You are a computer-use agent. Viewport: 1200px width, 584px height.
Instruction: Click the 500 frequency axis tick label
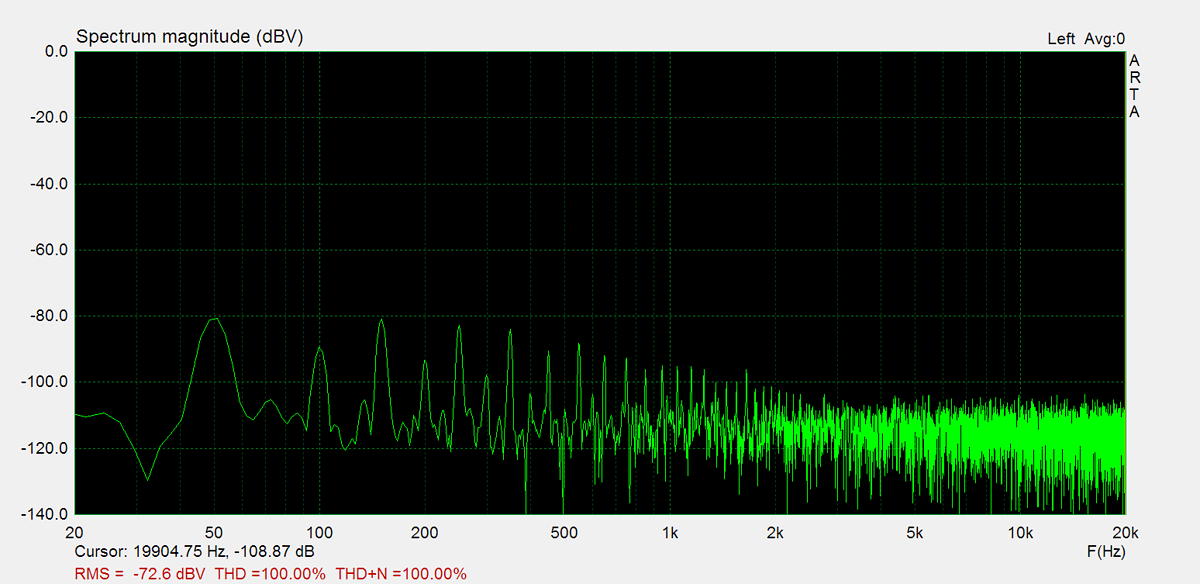[565, 532]
